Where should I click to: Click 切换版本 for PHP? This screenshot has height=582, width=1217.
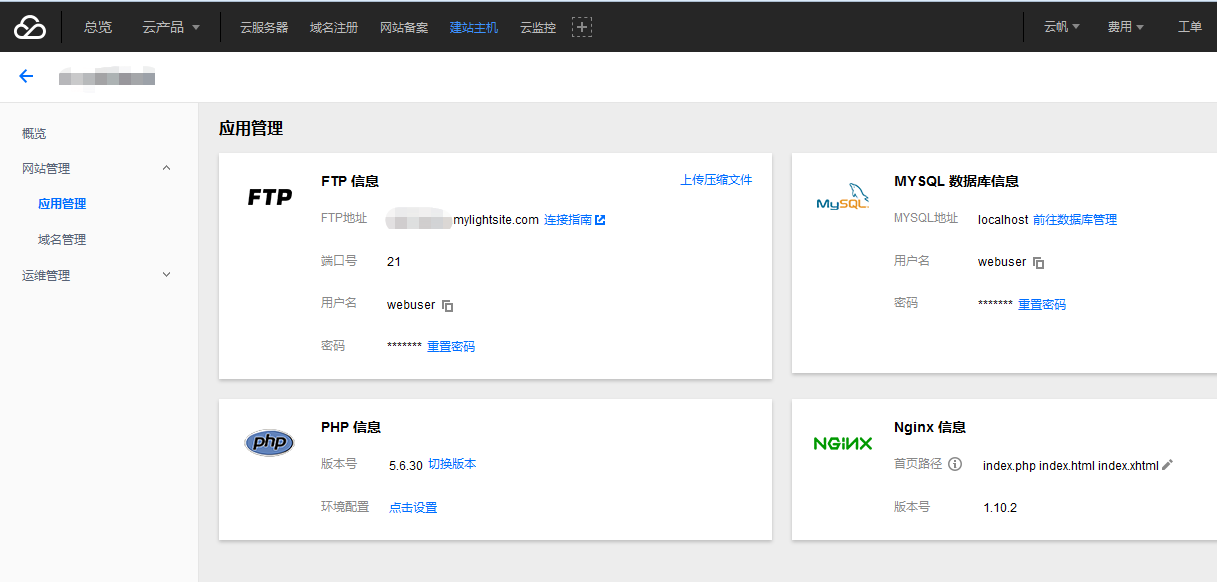click(x=452, y=464)
